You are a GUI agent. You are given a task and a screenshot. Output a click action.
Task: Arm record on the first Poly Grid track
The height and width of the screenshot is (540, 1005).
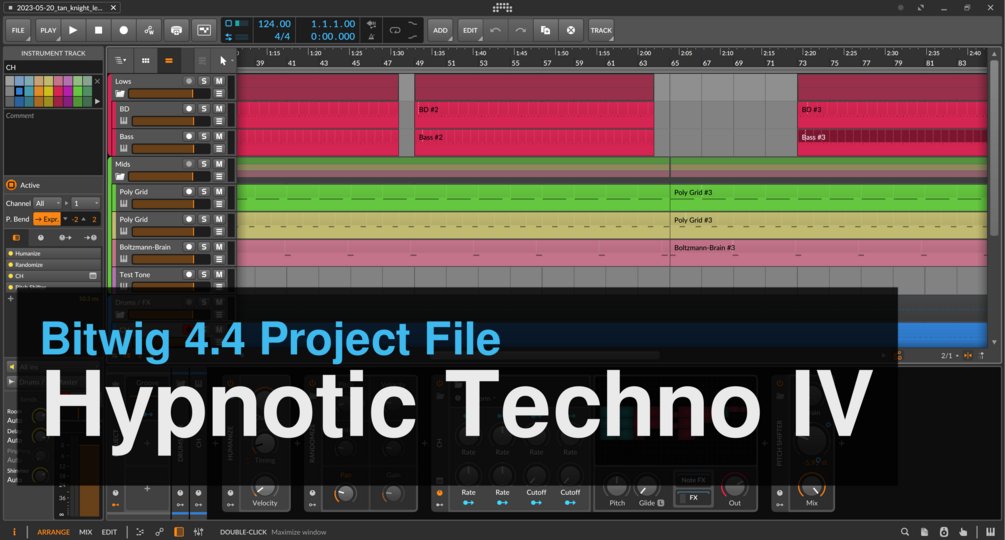[x=188, y=192]
